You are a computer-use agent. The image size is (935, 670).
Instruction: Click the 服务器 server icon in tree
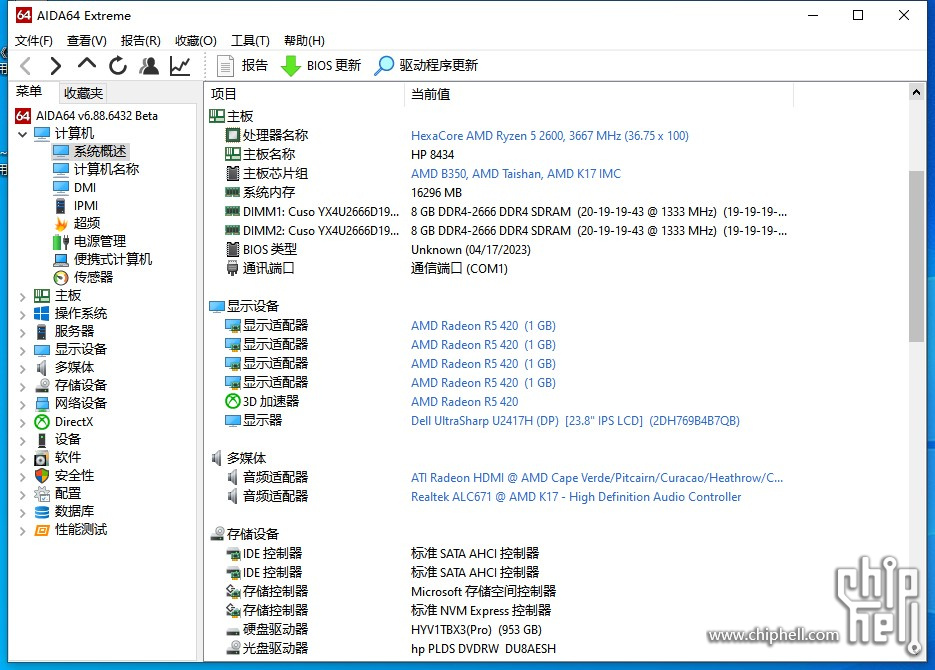pos(42,331)
